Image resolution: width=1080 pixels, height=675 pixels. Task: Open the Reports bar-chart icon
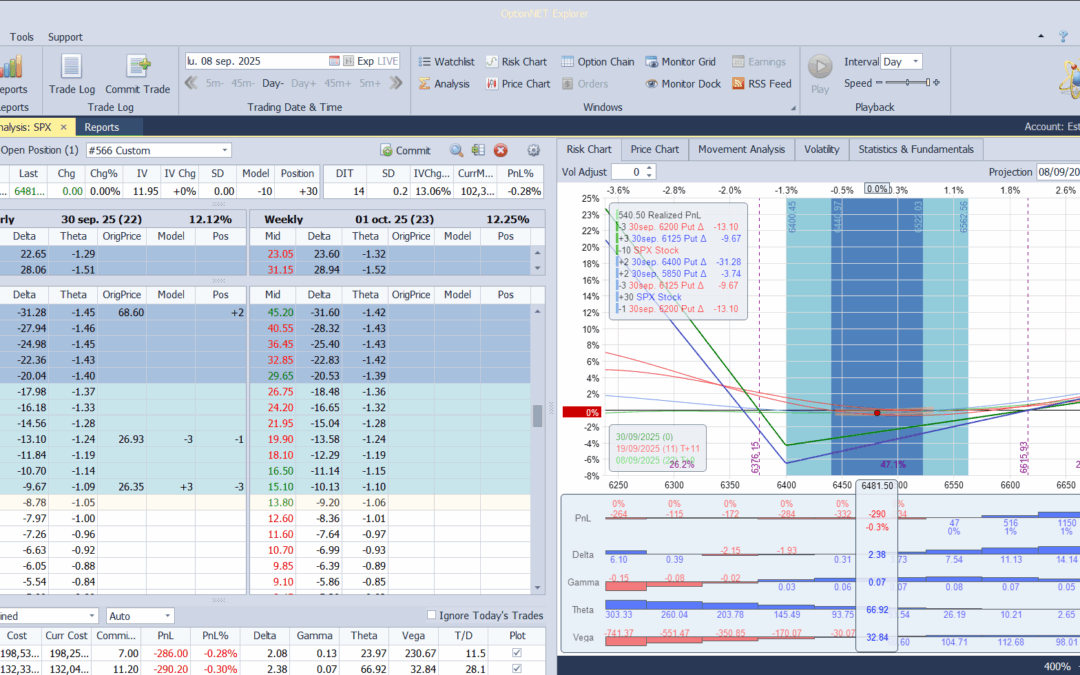pos(11,67)
